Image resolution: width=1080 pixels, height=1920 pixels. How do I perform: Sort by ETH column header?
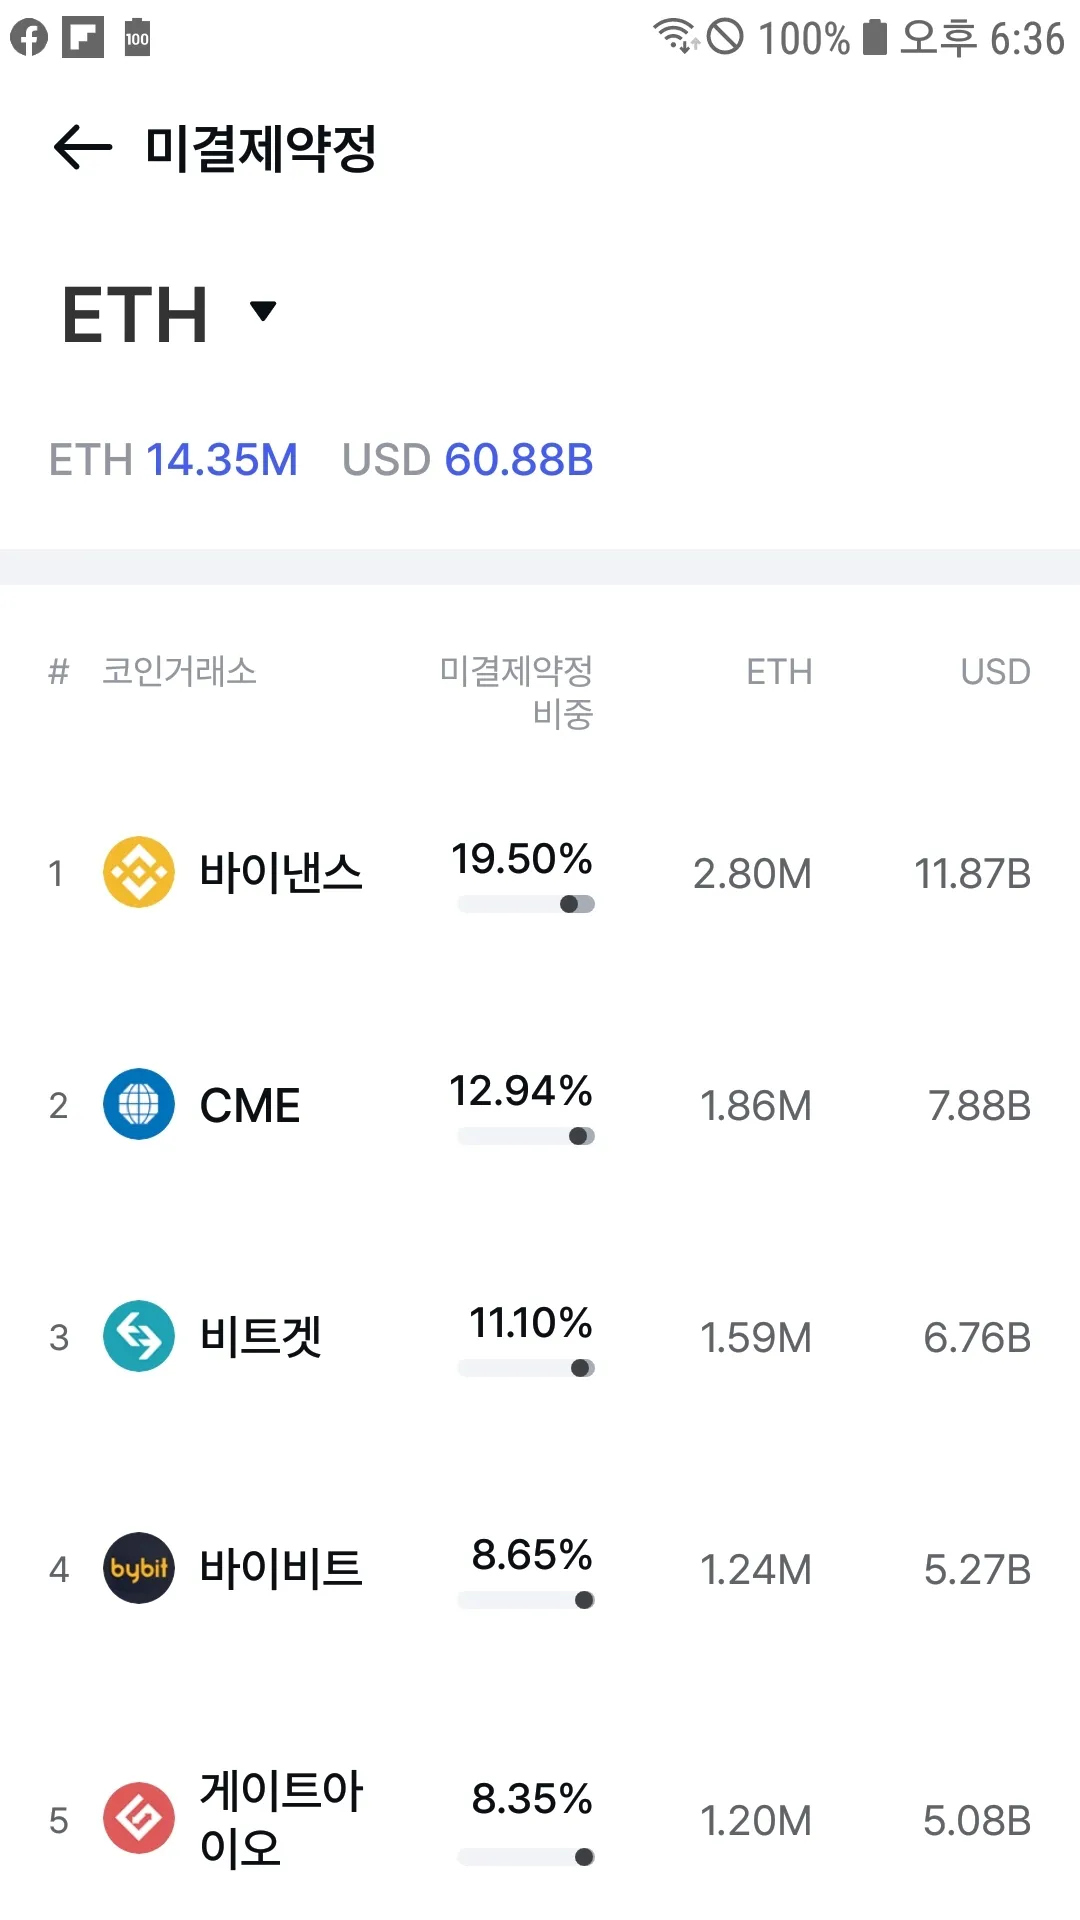(779, 672)
